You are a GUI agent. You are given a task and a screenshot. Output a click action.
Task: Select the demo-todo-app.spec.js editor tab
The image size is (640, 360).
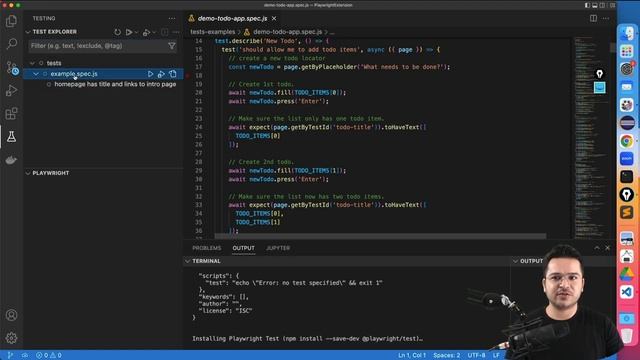[x=232, y=18]
